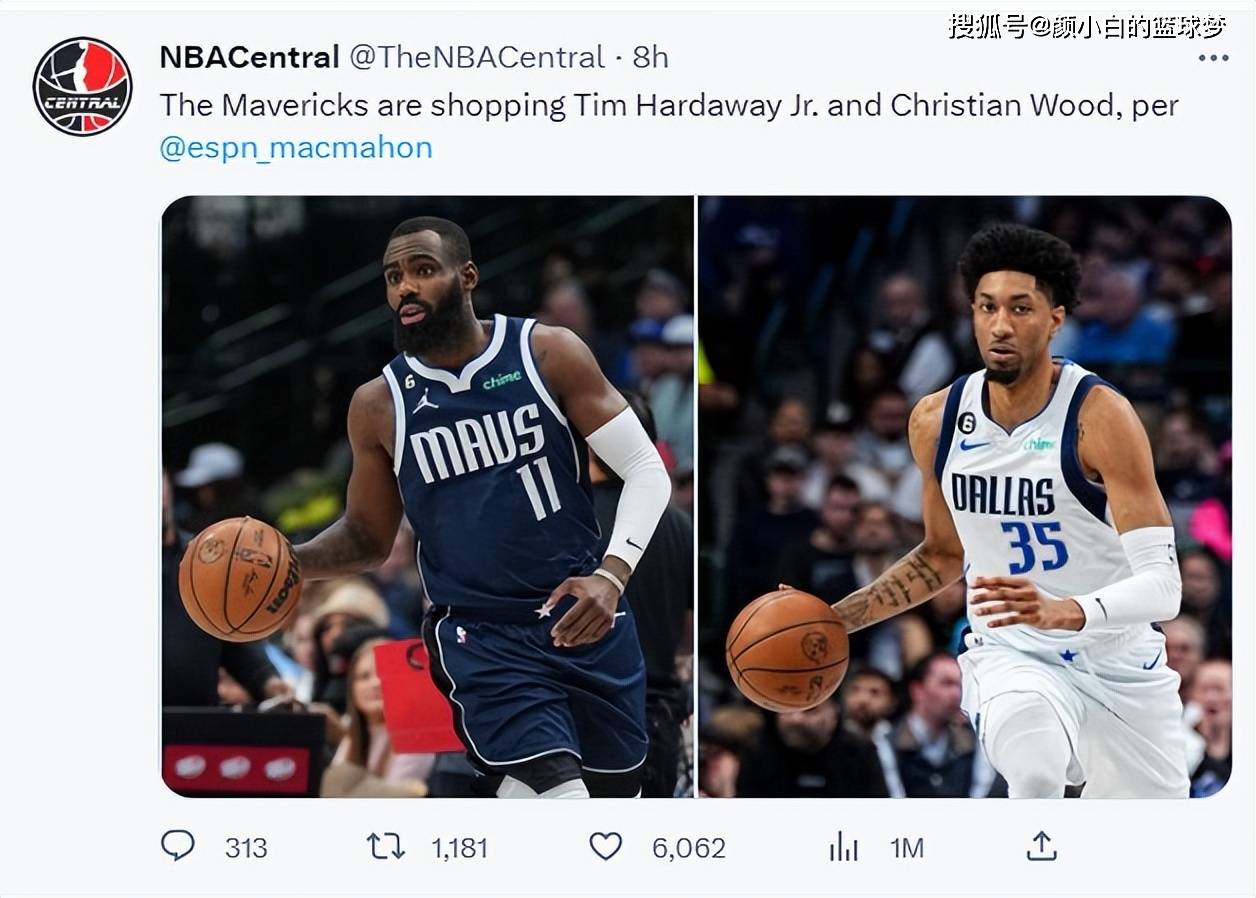
Task: Click the 6,062 likes count
Action: [688, 848]
